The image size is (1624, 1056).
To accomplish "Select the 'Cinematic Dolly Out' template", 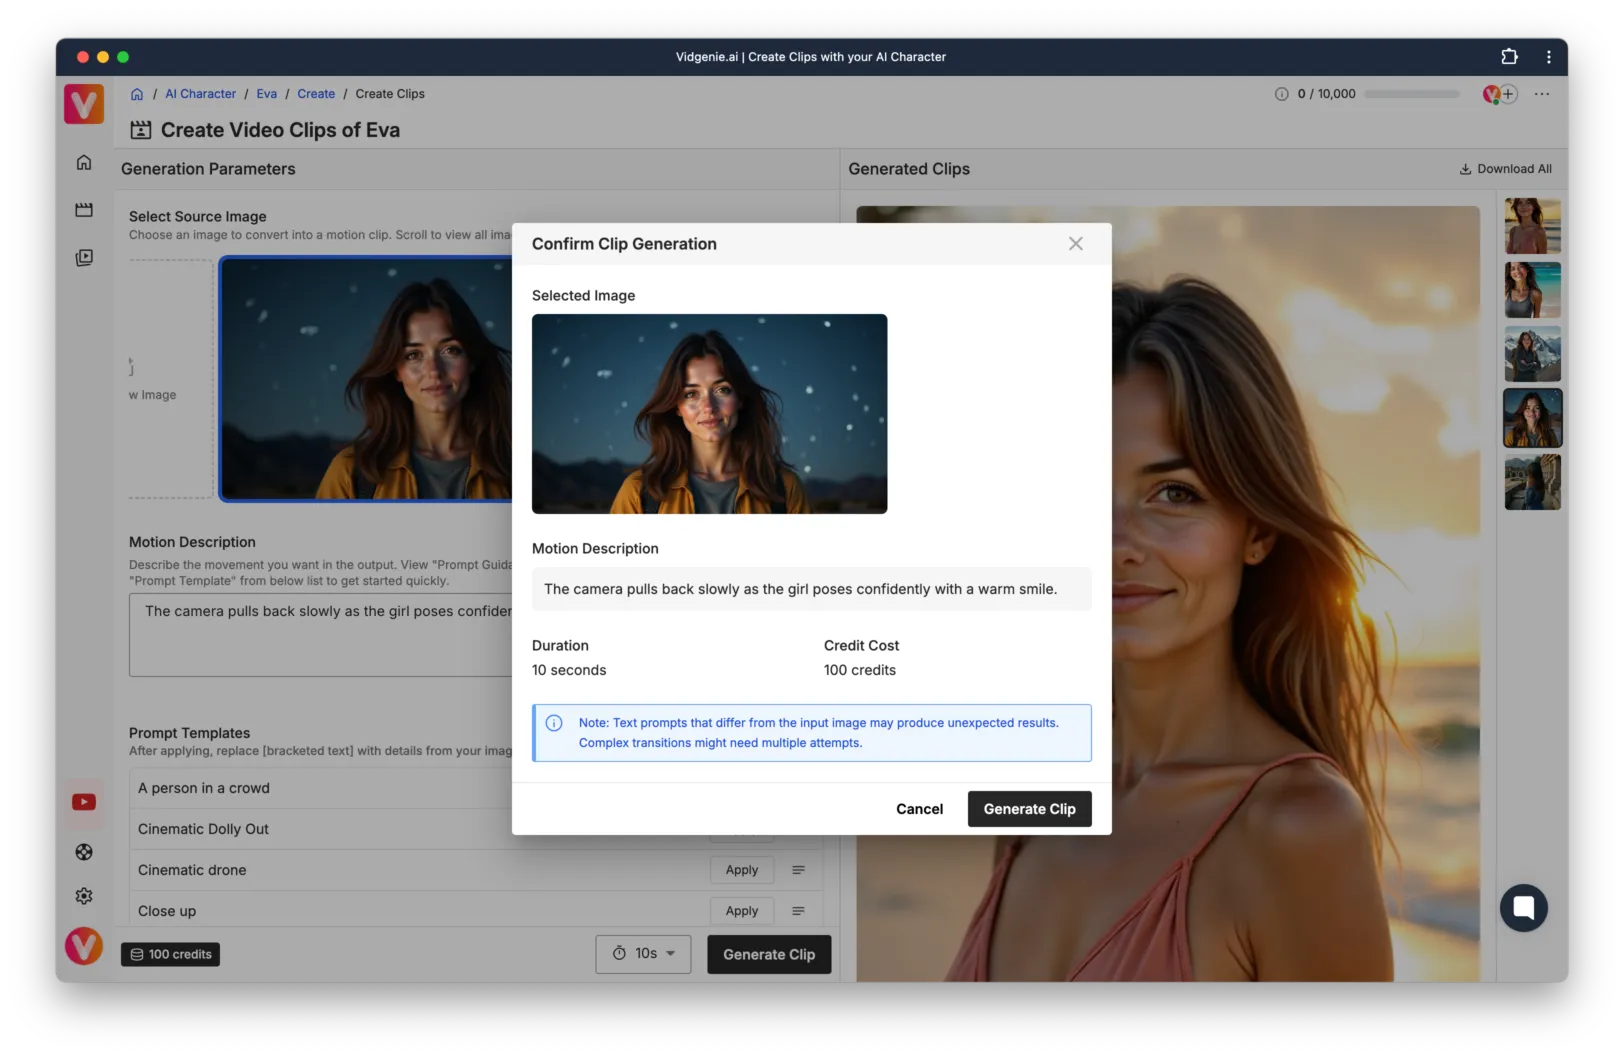I will tap(203, 829).
